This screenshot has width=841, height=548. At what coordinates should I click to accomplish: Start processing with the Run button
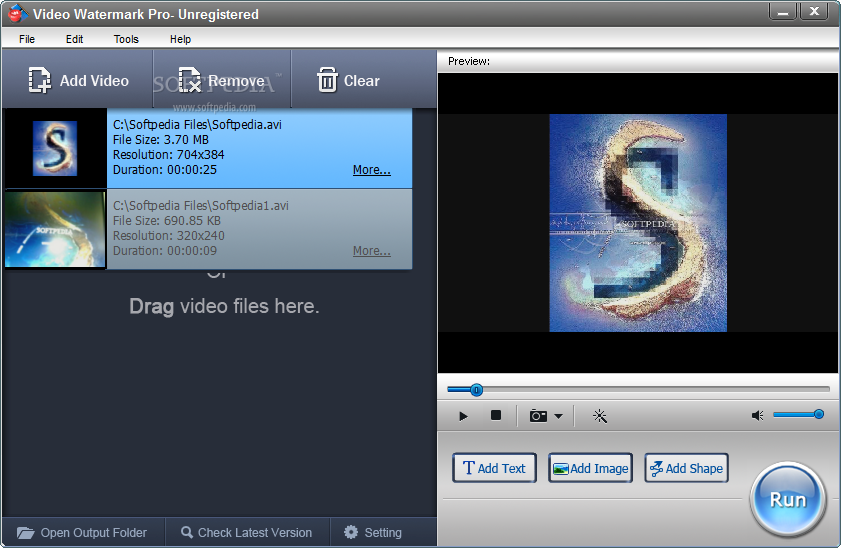pos(787,499)
